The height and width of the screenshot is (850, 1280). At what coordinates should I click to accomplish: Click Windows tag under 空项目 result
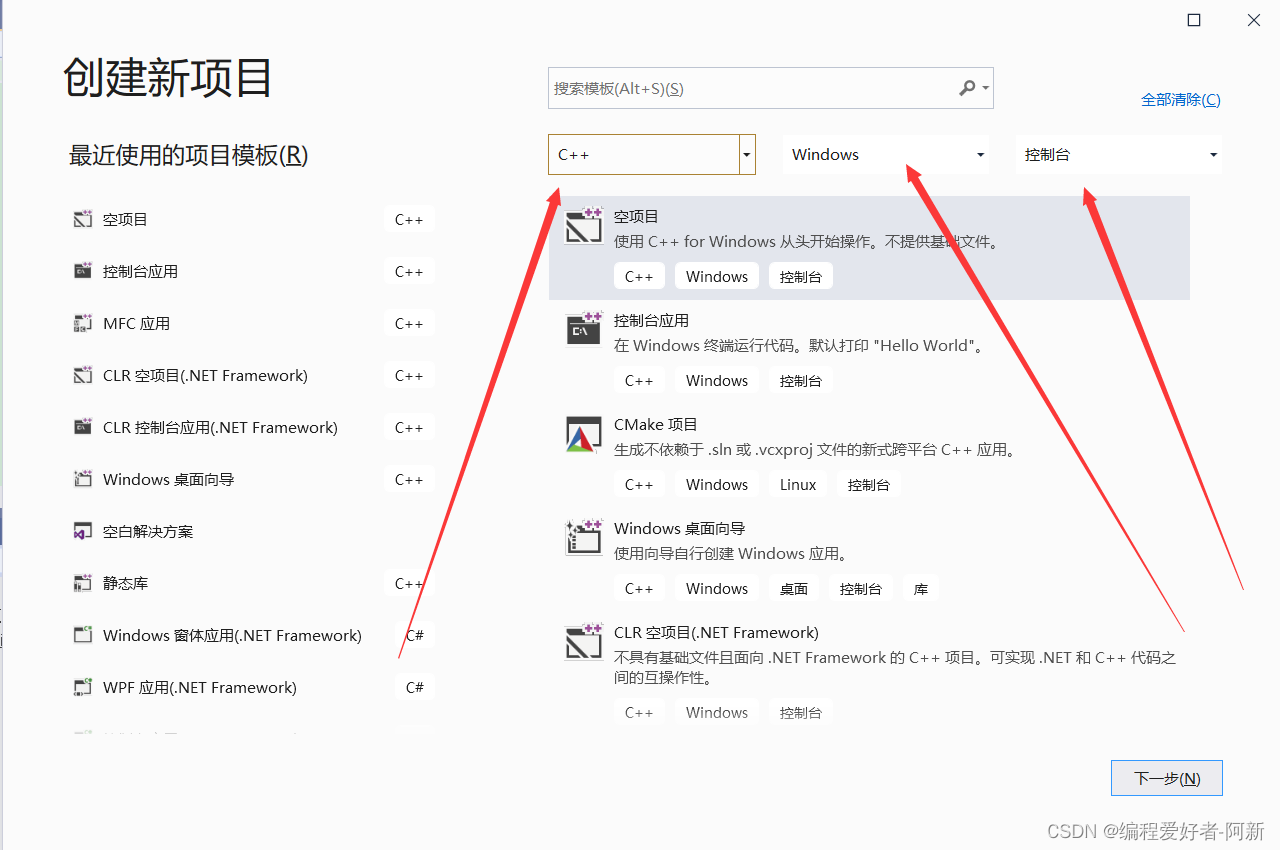tap(717, 277)
